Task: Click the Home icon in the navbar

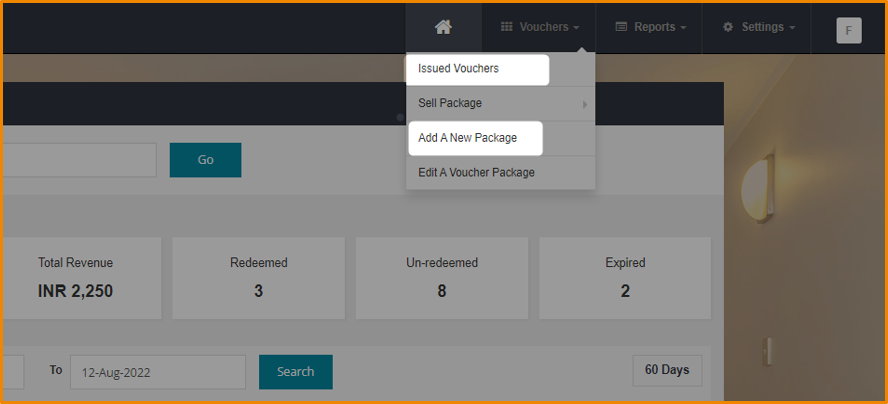Action: tap(443, 28)
